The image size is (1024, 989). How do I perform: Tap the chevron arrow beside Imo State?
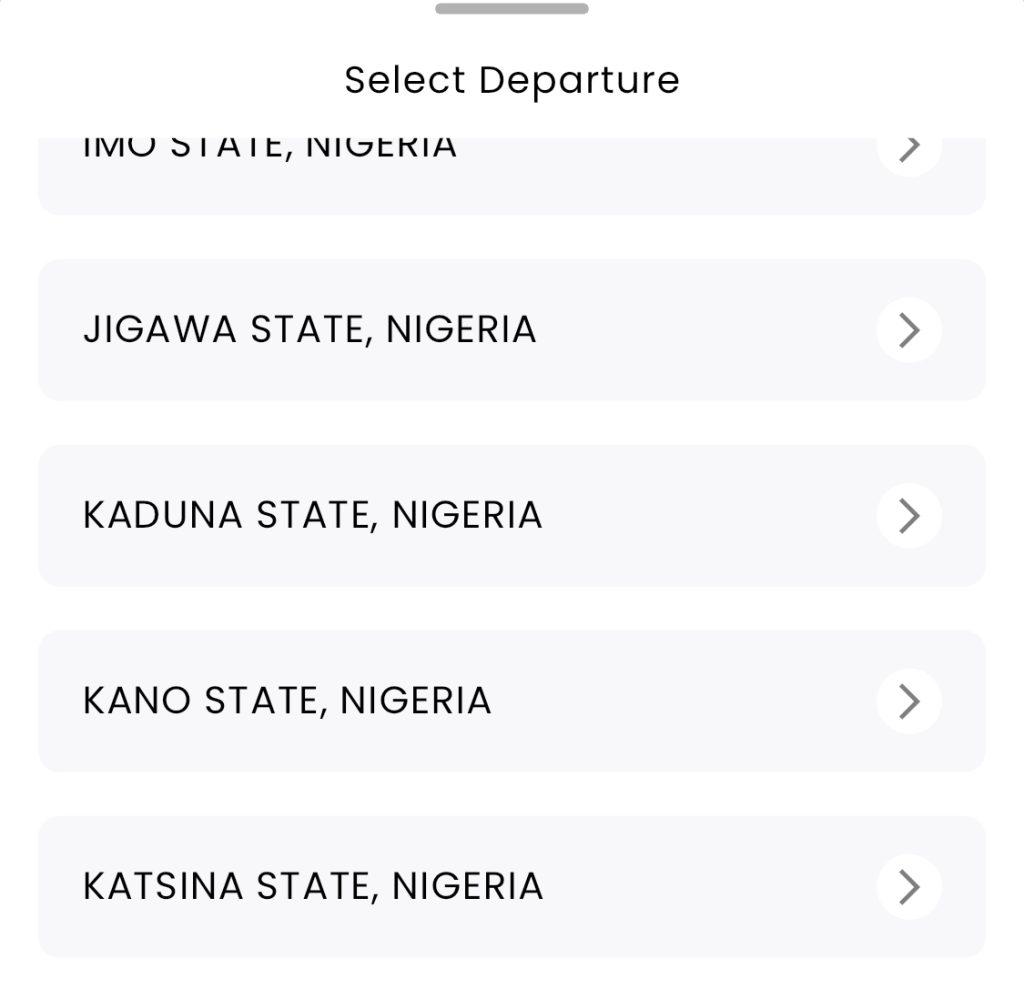908,152
